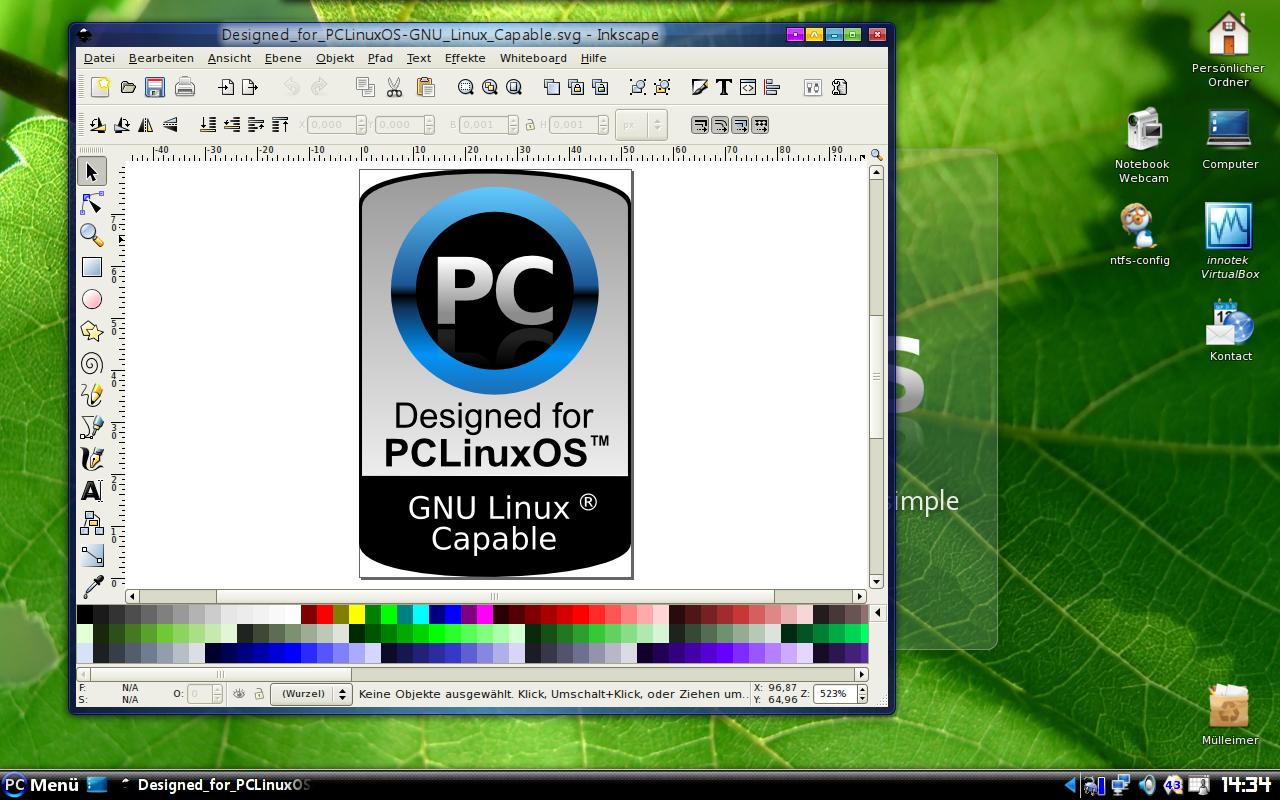The width and height of the screenshot is (1280, 800).
Task: Open the XML editor icon
Action: [x=748, y=87]
